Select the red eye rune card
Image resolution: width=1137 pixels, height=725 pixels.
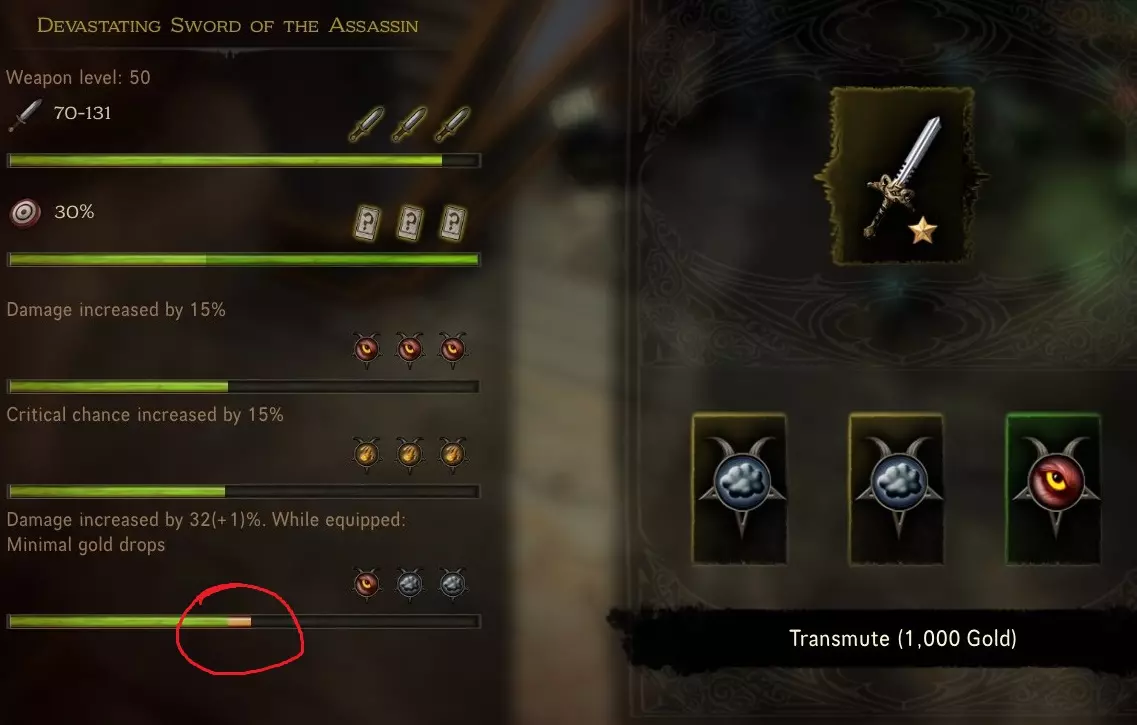[x=1054, y=489]
